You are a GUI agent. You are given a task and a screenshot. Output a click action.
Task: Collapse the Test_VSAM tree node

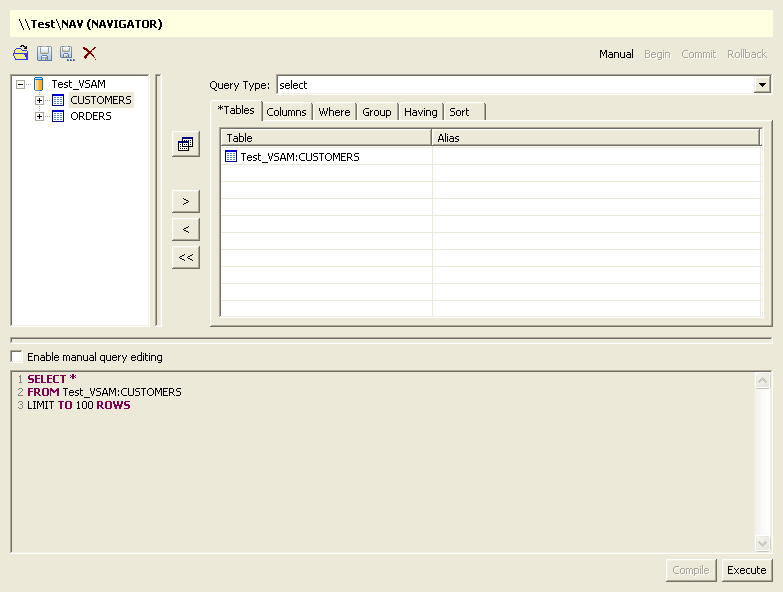pos(21,84)
